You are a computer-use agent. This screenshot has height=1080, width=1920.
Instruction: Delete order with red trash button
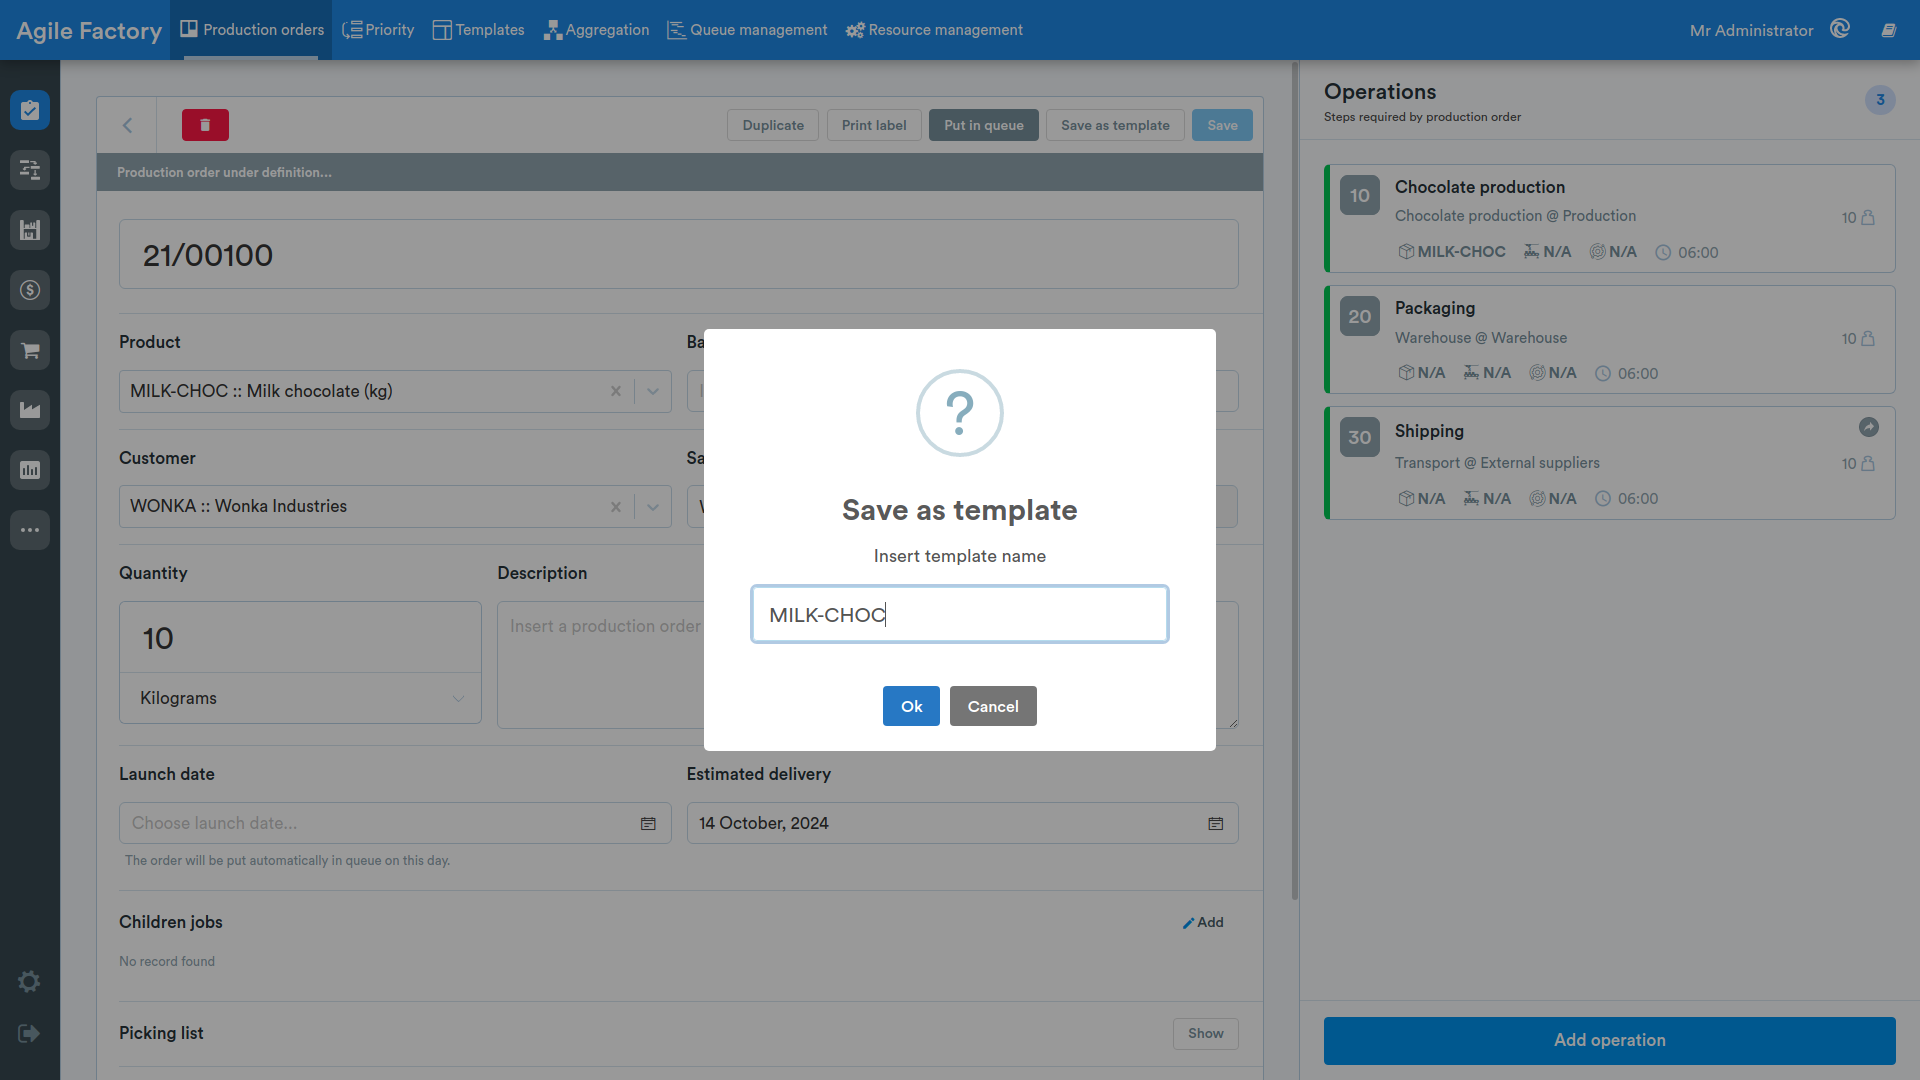(x=205, y=125)
